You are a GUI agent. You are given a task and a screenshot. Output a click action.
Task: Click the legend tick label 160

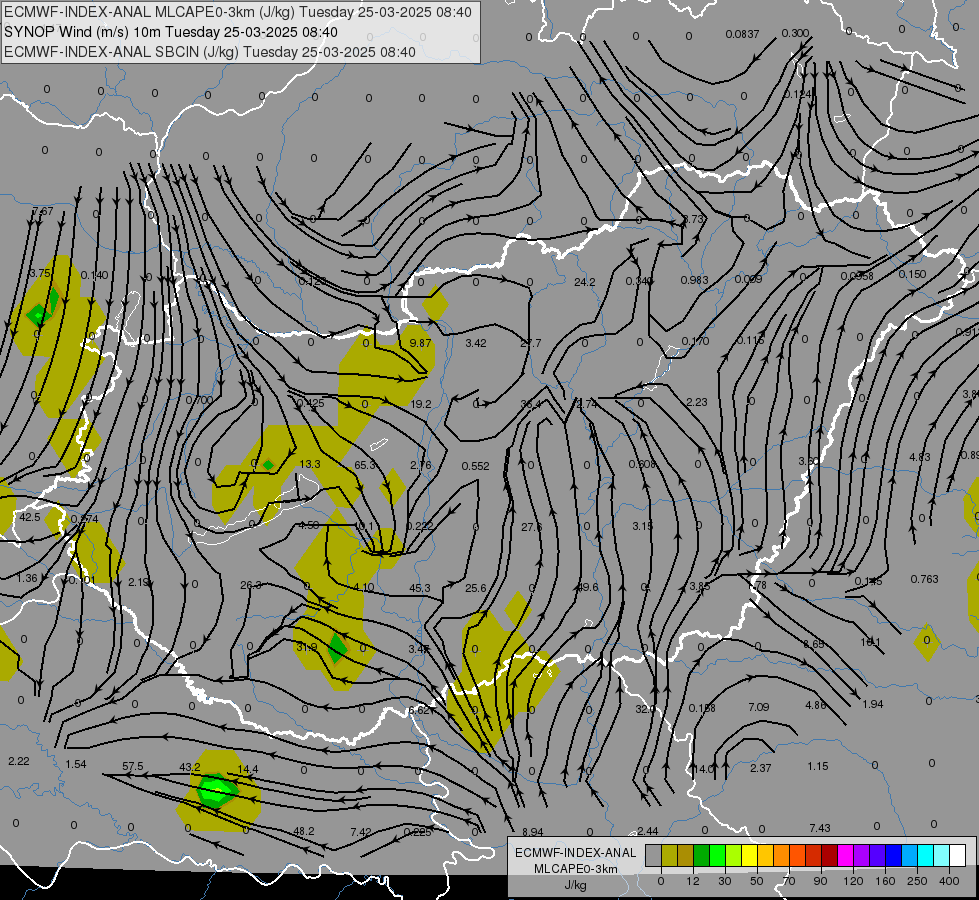point(885,881)
